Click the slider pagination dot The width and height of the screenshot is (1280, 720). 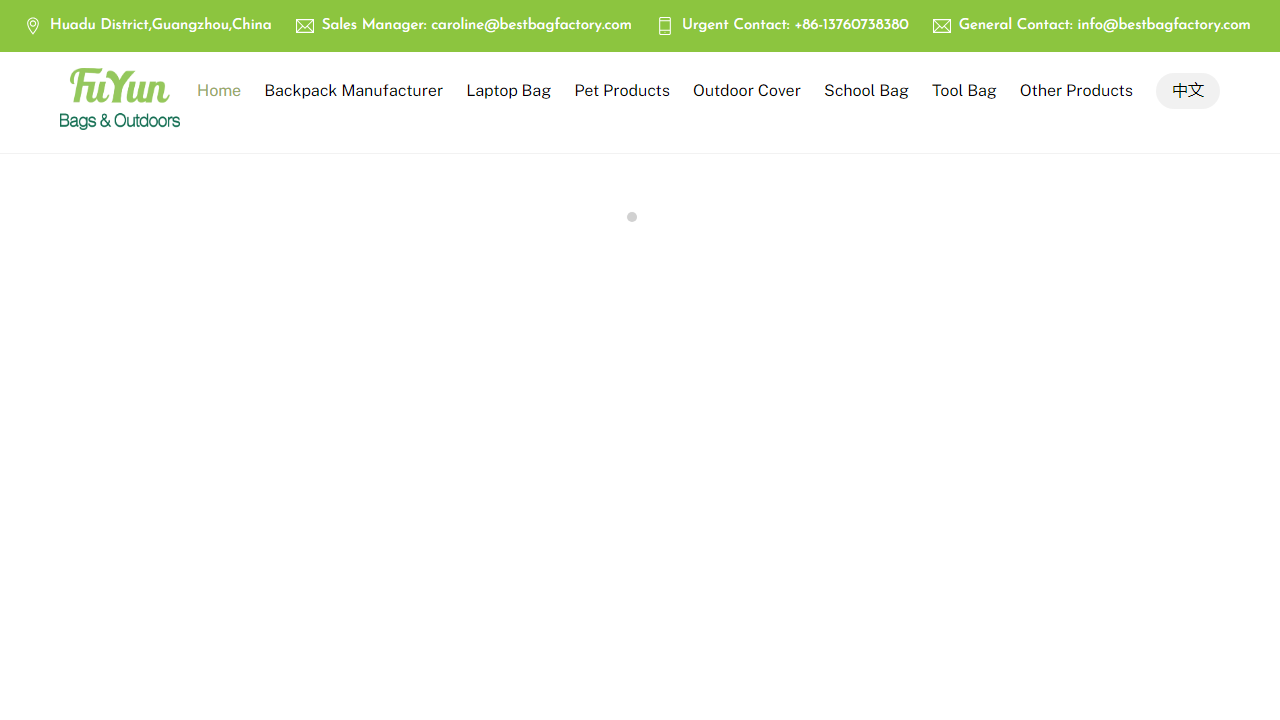click(x=632, y=217)
